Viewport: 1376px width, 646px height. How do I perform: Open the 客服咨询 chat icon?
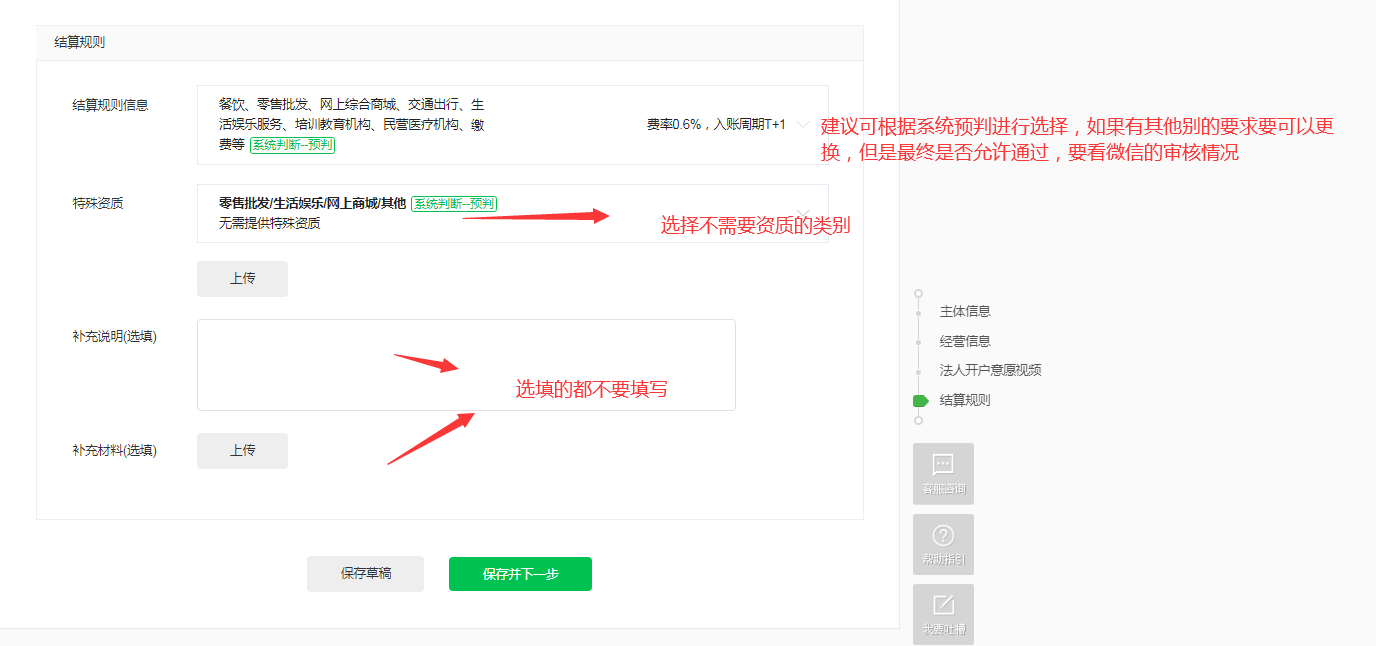point(943,473)
